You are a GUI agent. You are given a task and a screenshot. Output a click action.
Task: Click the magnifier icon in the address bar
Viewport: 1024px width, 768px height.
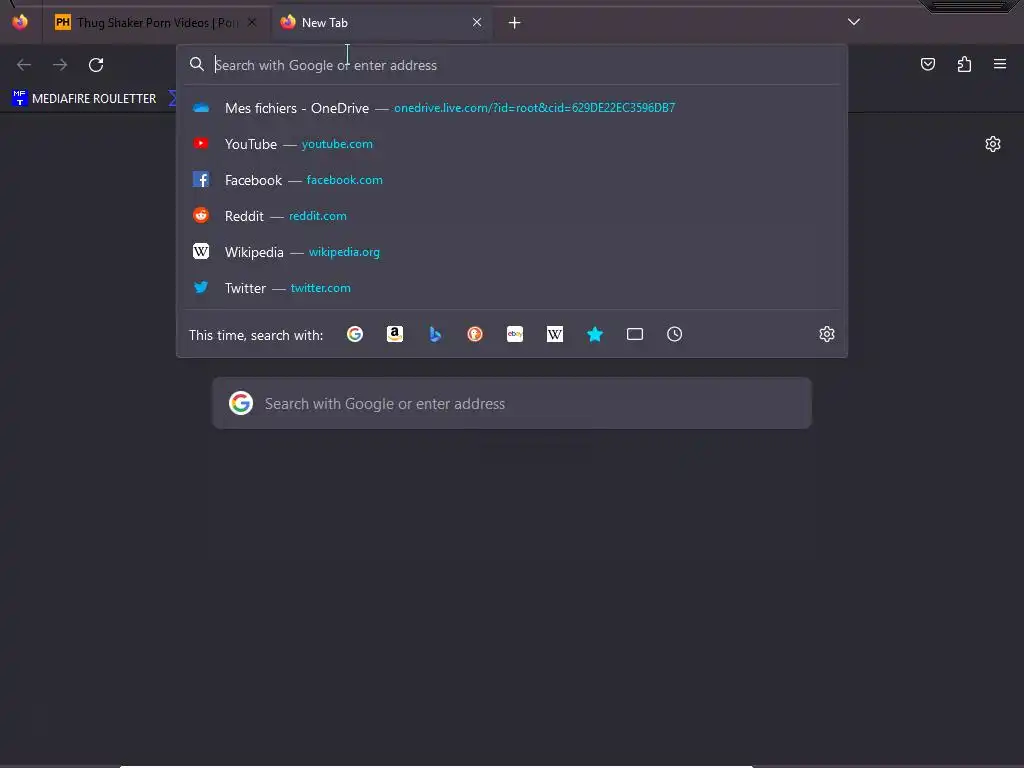pos(197,64)
